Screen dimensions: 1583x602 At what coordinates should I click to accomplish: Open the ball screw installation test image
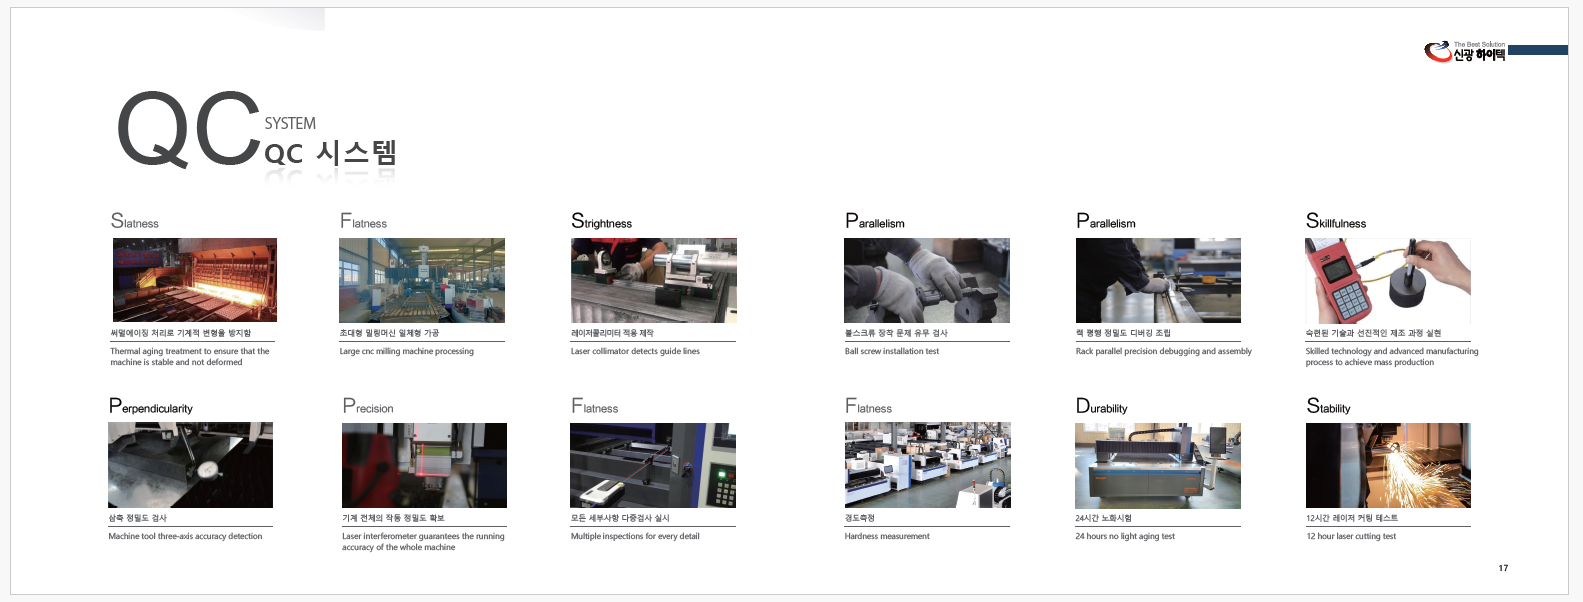926,280
